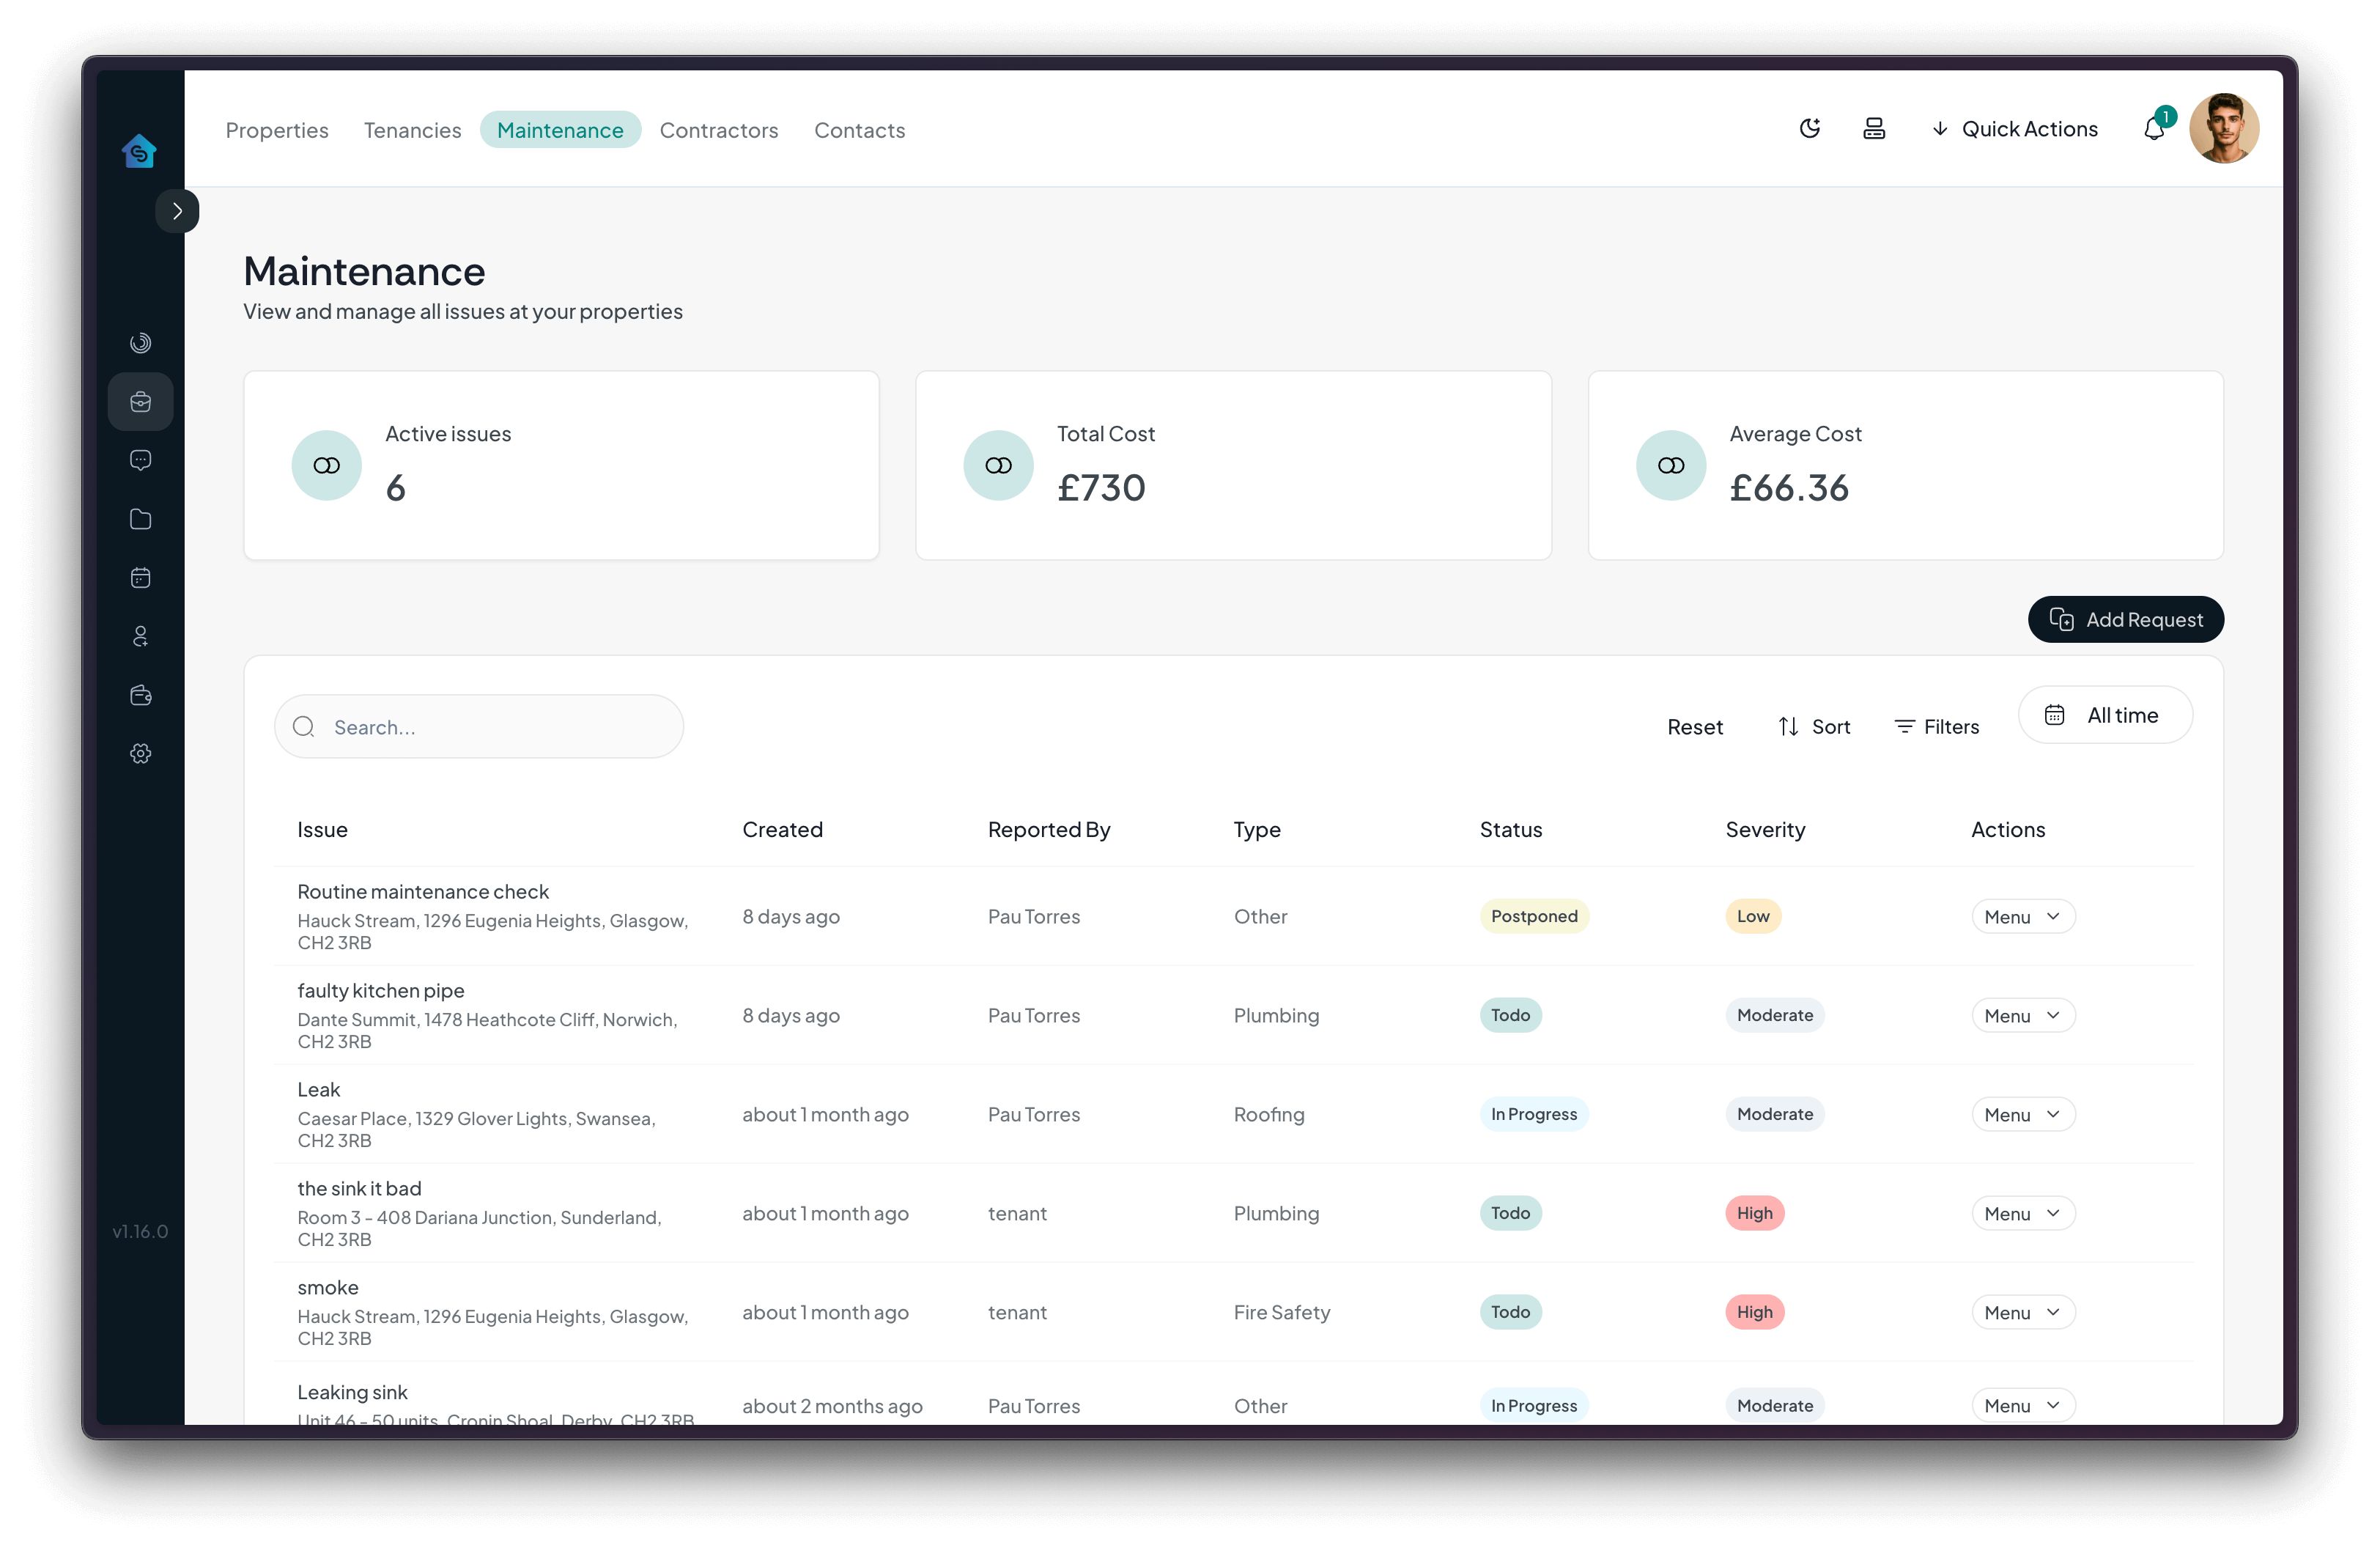Open Menu for the Leaking sink row
Viewport: 2380px width, 1548px height.
pyautogui.click(x=2023, y=1406)
